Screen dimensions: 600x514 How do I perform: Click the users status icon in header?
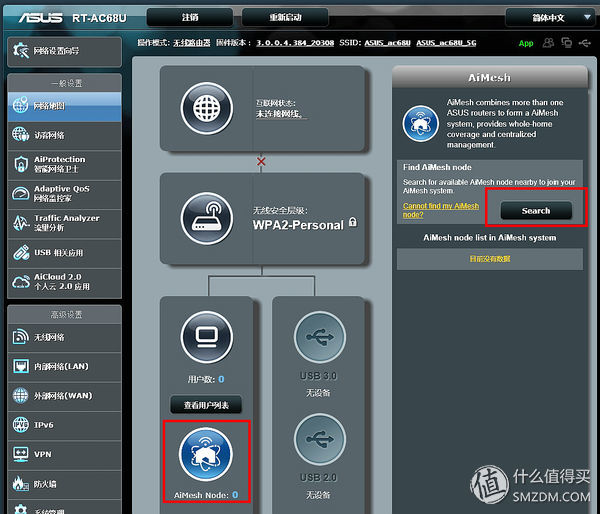(548, 42)
